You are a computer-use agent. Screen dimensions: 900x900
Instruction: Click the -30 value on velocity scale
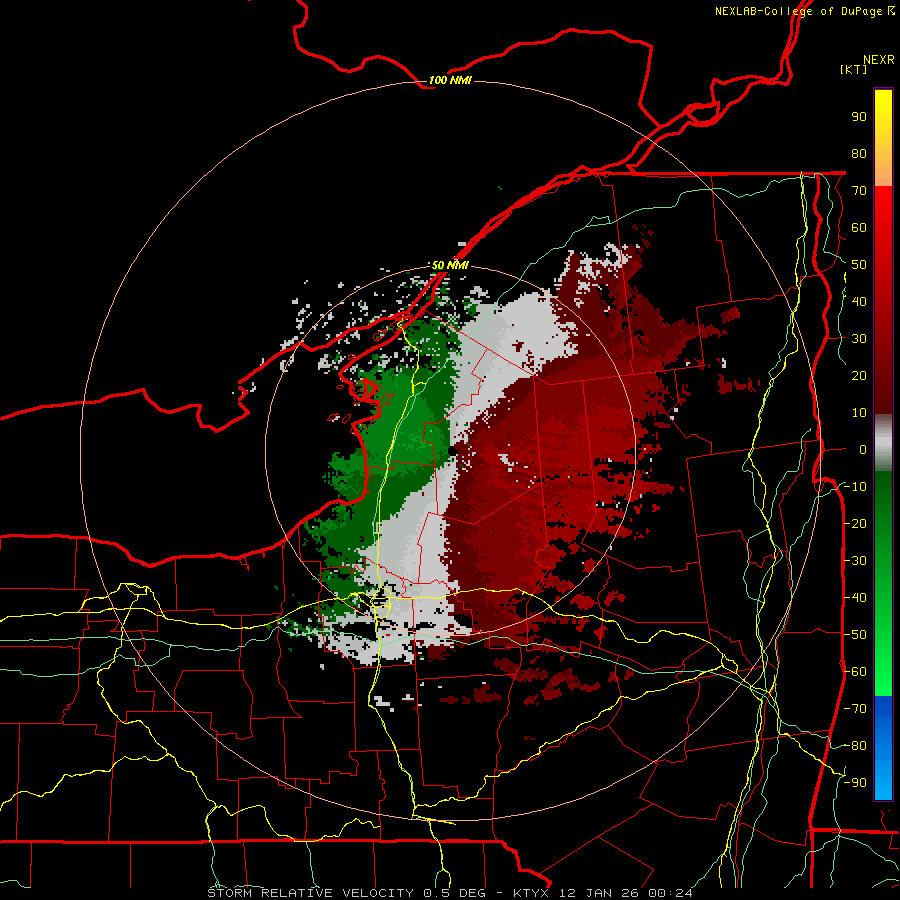coord(855,561)
